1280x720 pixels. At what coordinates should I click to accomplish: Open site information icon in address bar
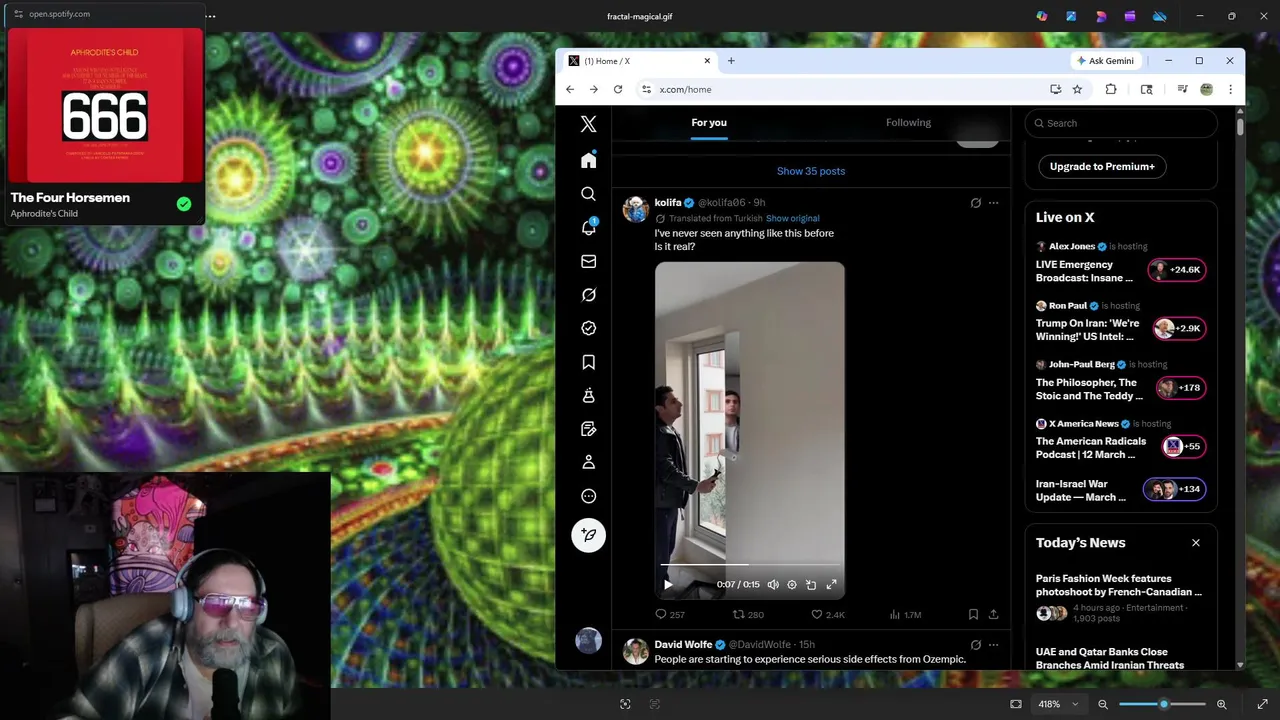click(647, 89)
